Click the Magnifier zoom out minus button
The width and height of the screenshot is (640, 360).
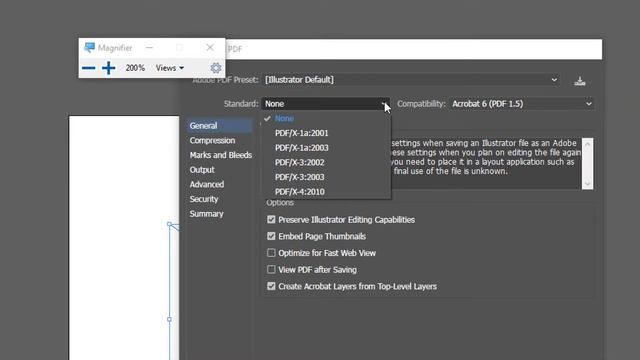tap(89, 68)
